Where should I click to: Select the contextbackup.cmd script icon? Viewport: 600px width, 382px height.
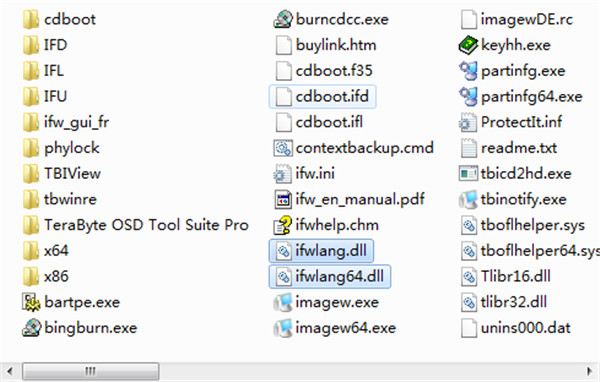pyautogui.click(x=283, y=148)
